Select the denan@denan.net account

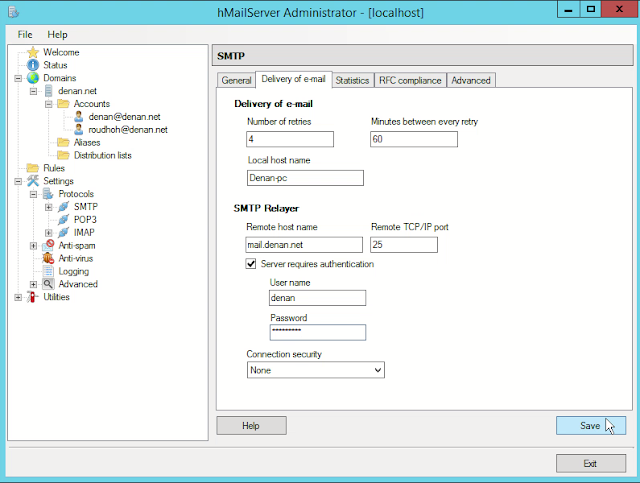[x=124, y=117]
